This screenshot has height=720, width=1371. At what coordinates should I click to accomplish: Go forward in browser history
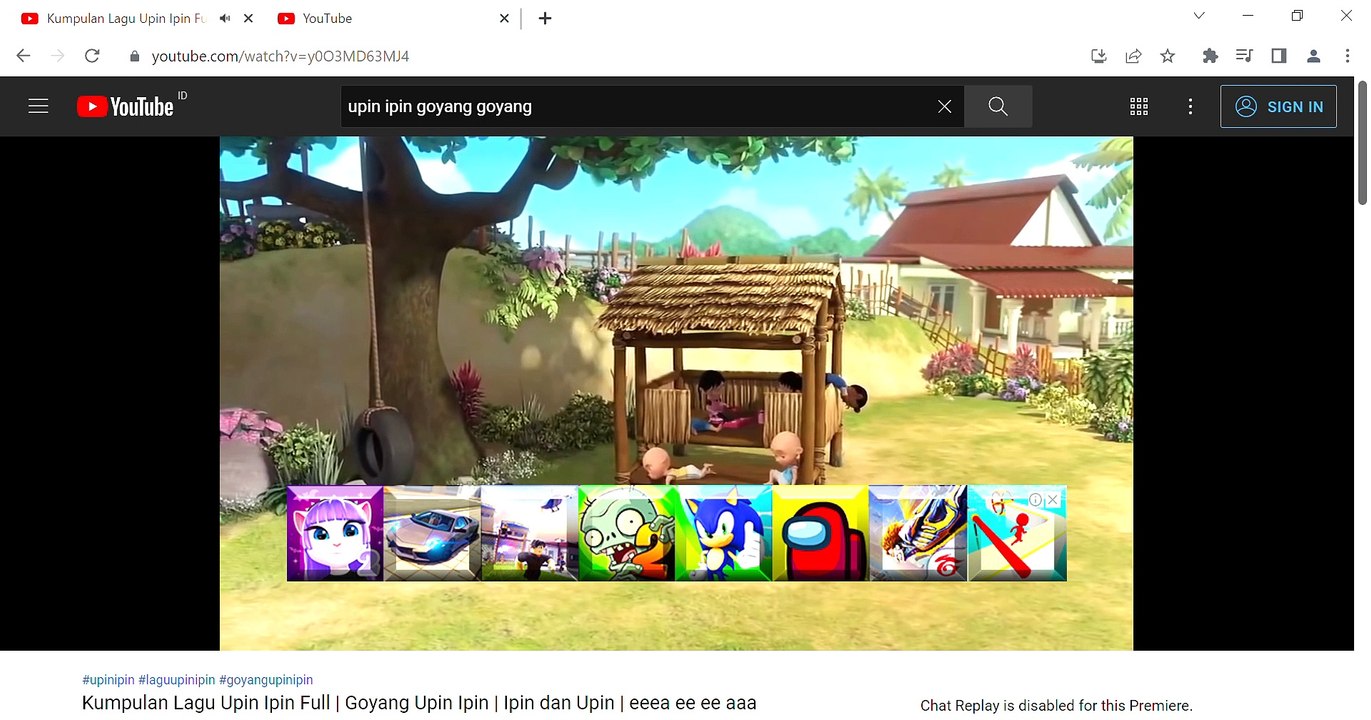[x=57, y=56]
